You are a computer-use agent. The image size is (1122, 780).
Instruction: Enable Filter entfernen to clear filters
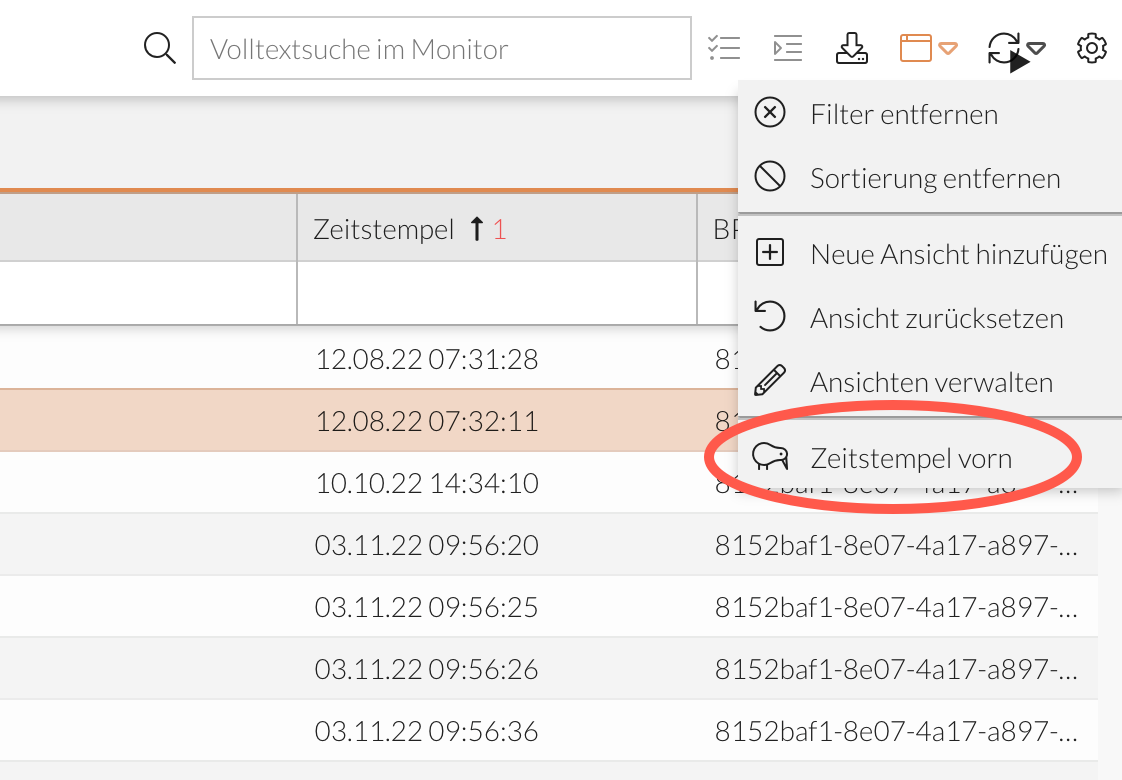903,113
